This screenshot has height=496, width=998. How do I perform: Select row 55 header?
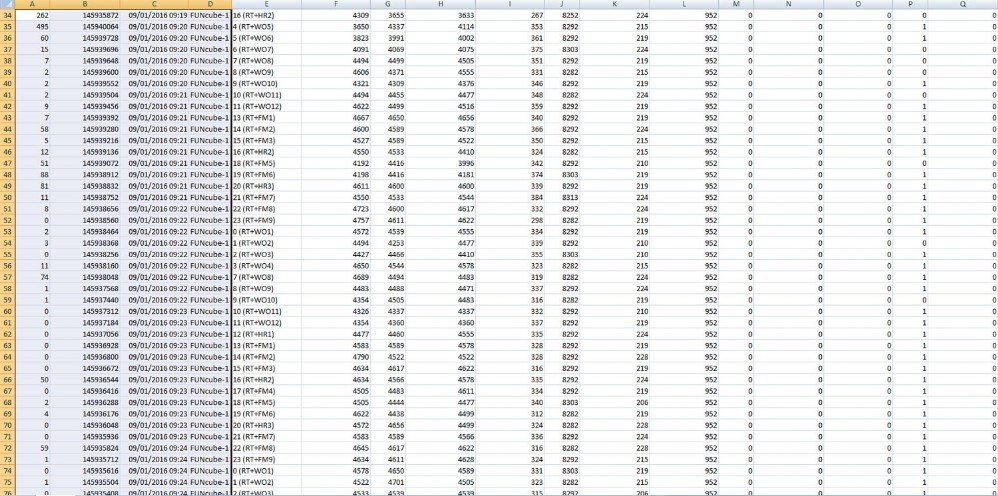pyautogui.click(x=8, y=254)
